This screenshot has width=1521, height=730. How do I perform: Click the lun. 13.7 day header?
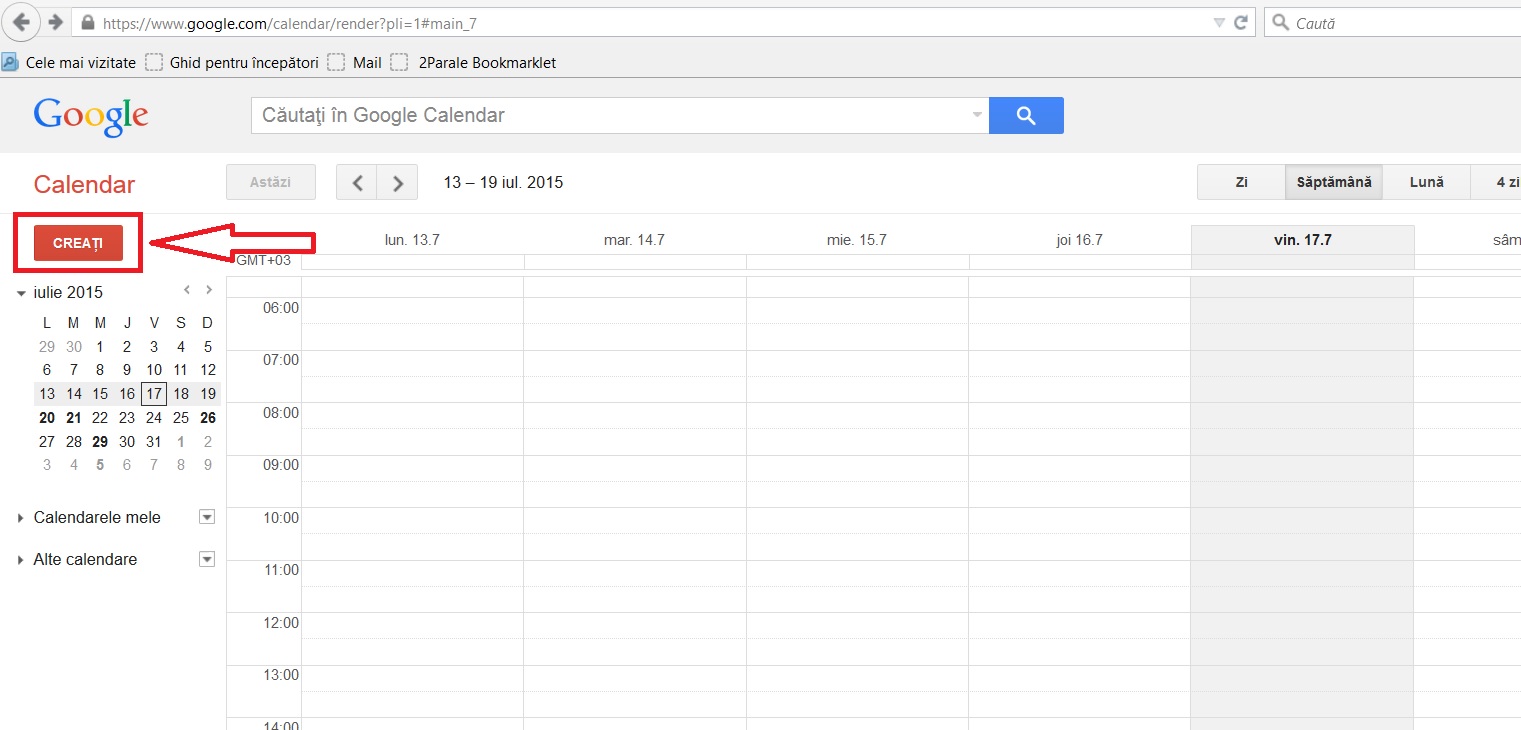coord(412,240)
